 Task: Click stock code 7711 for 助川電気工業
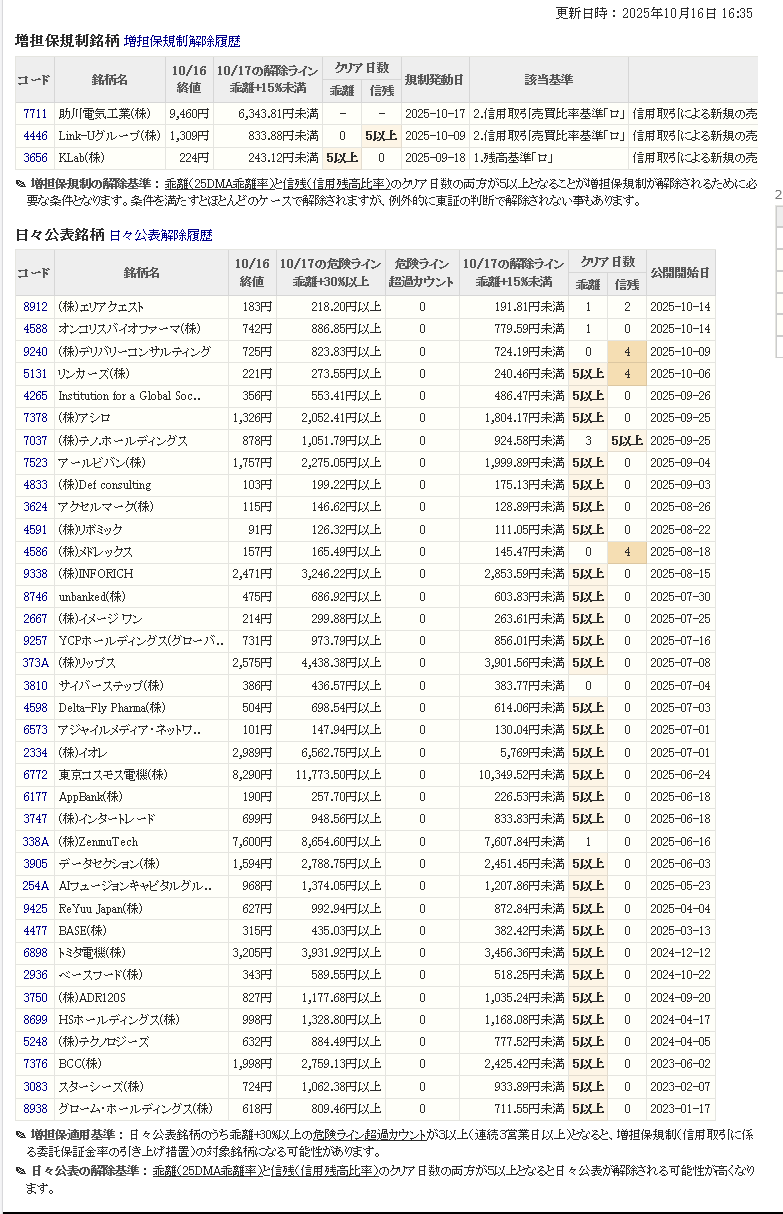coord(35,114)
